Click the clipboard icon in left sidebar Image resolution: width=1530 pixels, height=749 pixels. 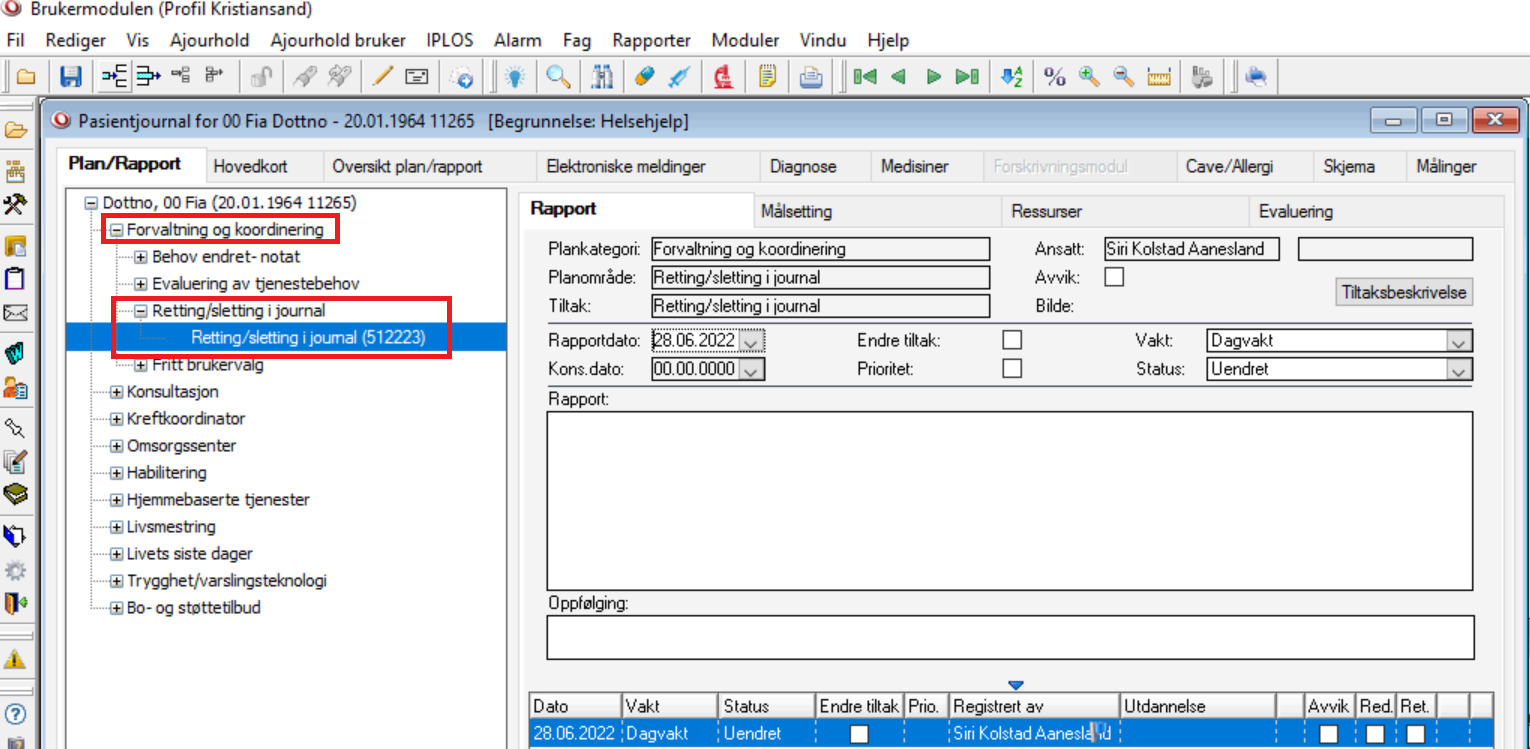pos(15,278)
